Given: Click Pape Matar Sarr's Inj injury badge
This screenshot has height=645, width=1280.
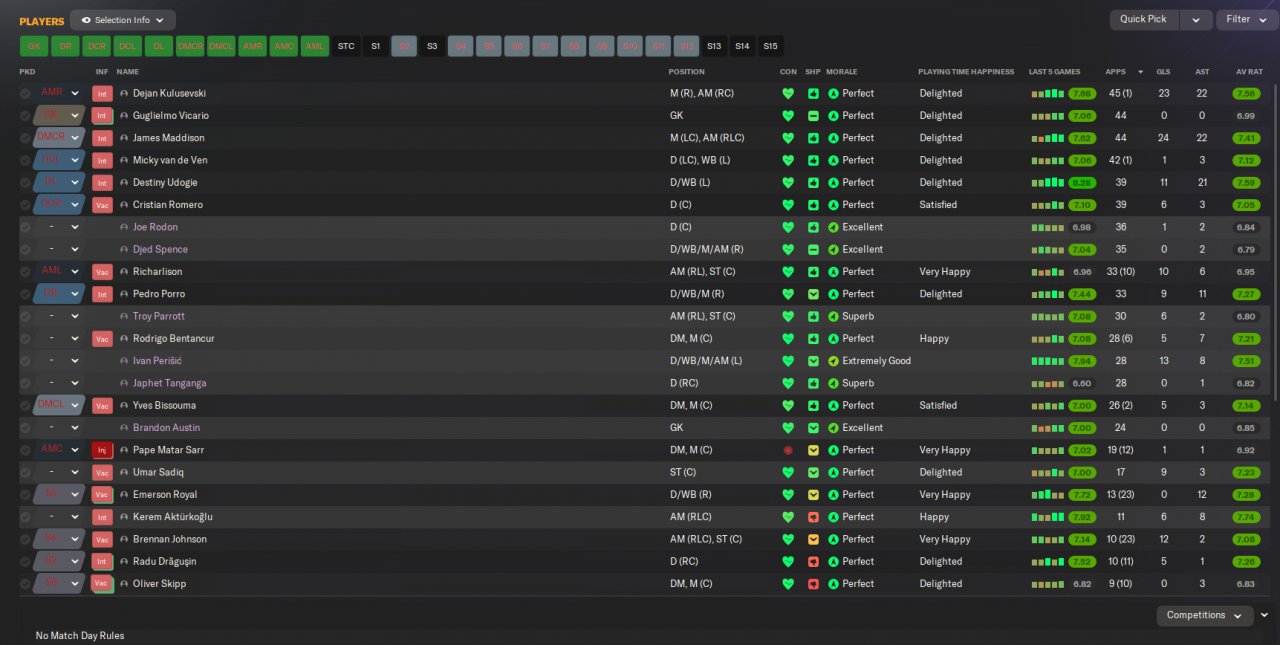Looking at the screenshot, I should click(101, 450).
